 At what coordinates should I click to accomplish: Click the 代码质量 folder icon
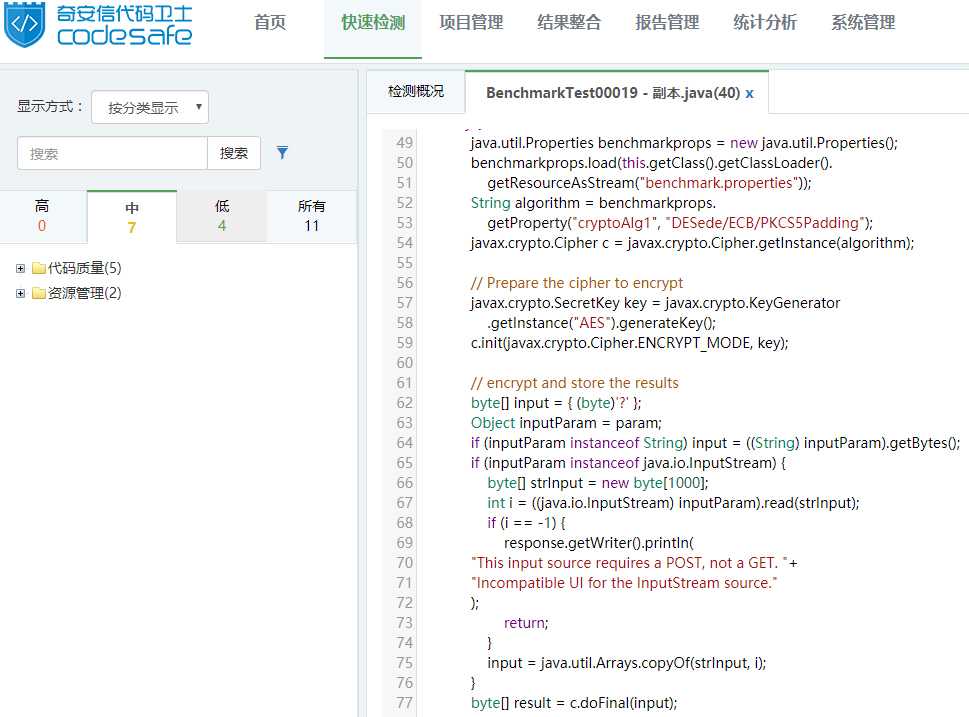coord(39,268)
